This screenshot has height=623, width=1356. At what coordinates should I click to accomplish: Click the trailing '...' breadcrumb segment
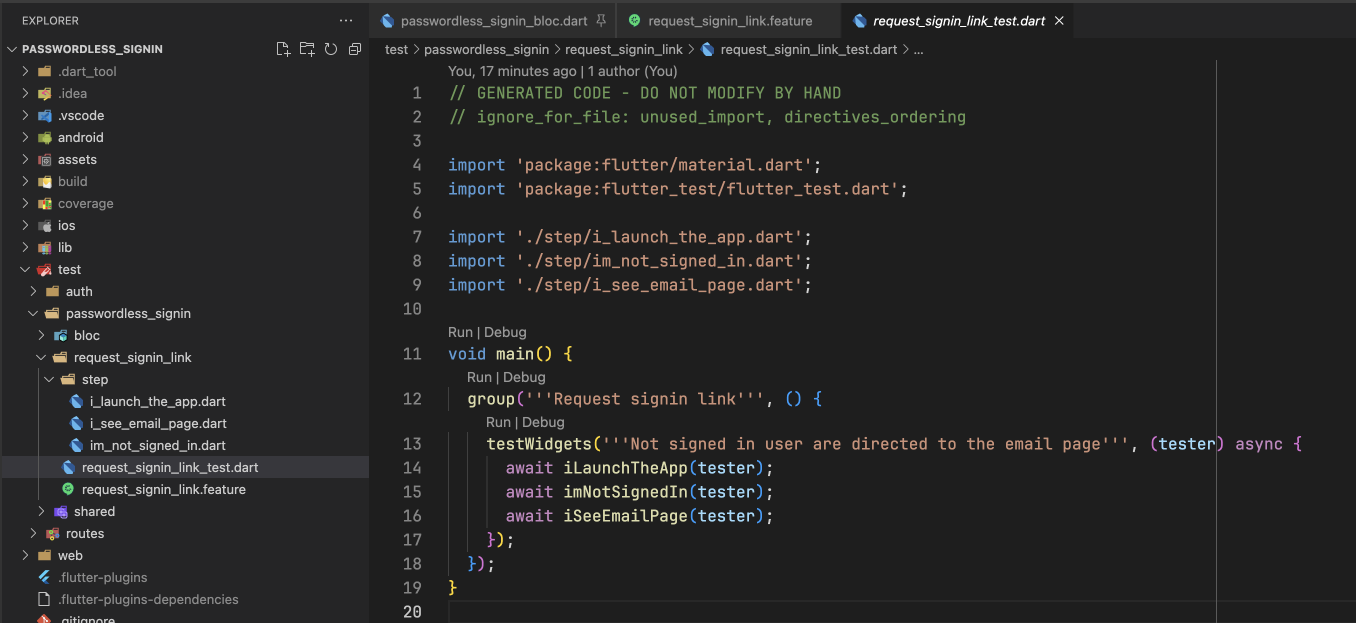pos(918,49)
